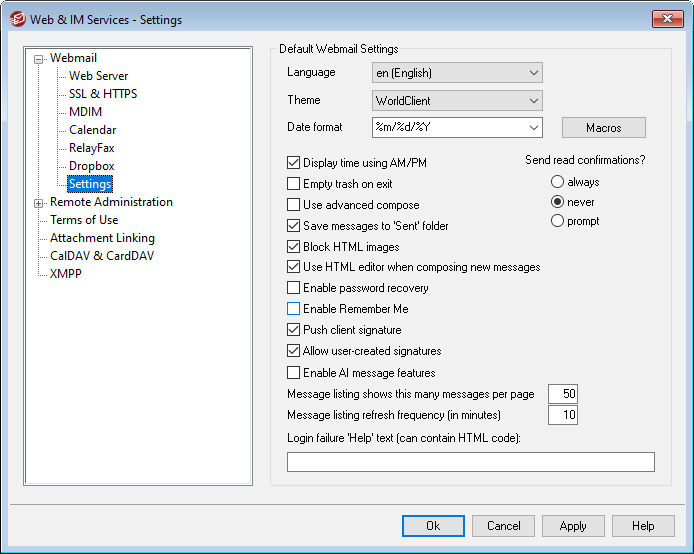Screen dimensions: 694x554
Task: Toggle Display time using AM/PM
Action: [294, 163]
